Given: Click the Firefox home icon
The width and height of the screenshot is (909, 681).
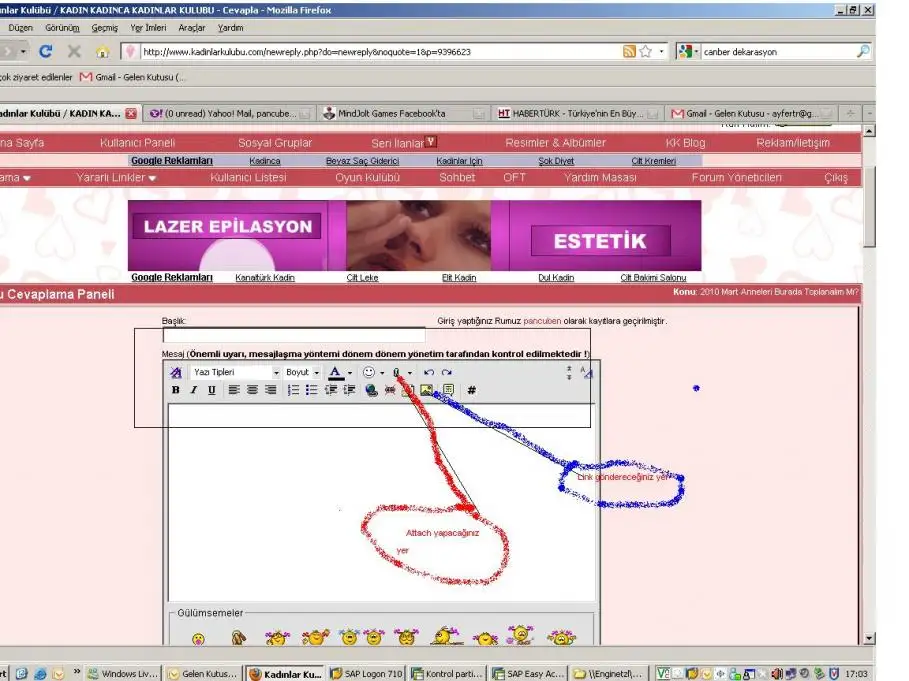Looking at the screenshot, I should 102,51.
